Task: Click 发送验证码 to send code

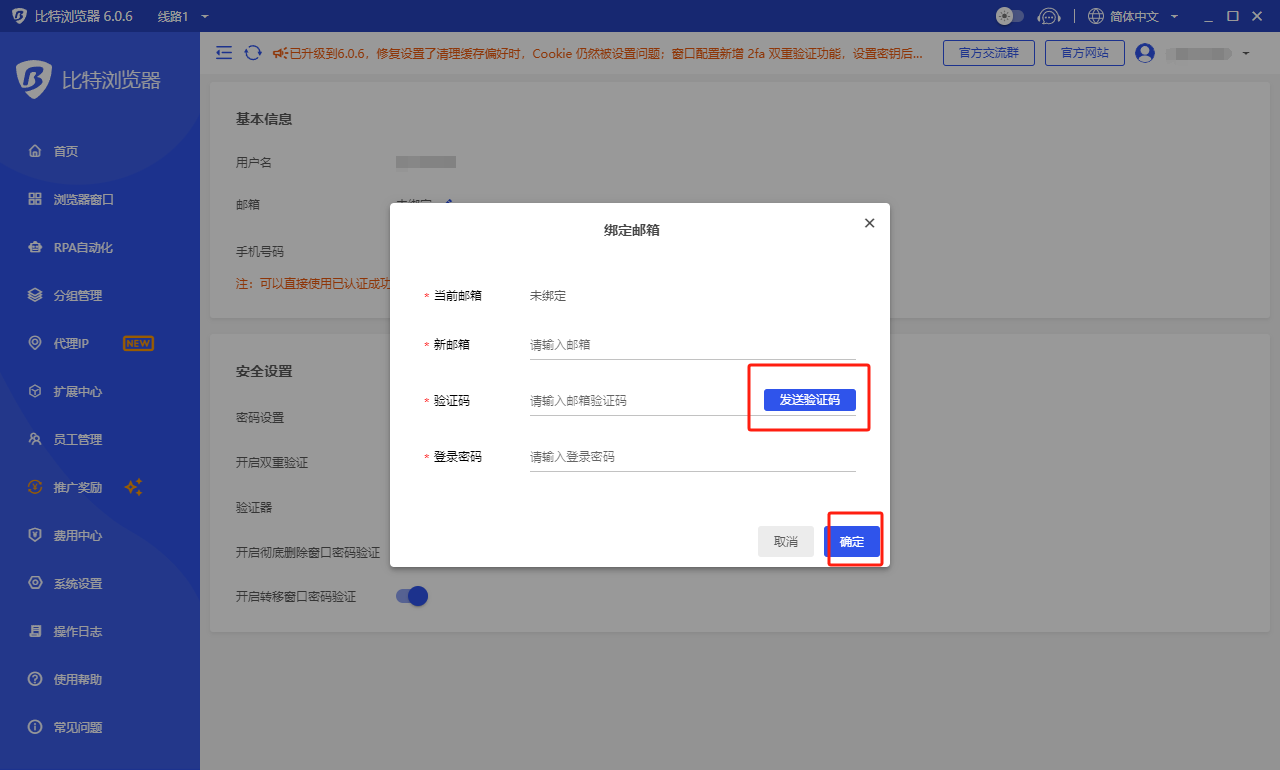Action: click(810, 400)
